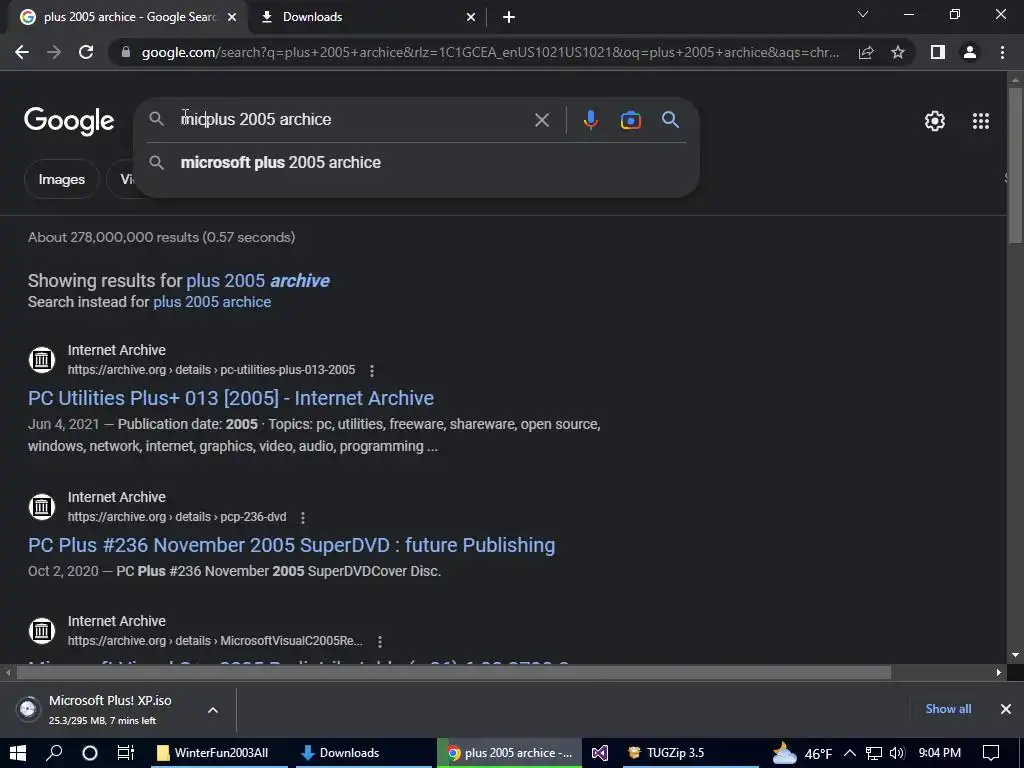1024x768 pixels.
Task: Open a new Chrome tab
Action: tap(509, 17)
